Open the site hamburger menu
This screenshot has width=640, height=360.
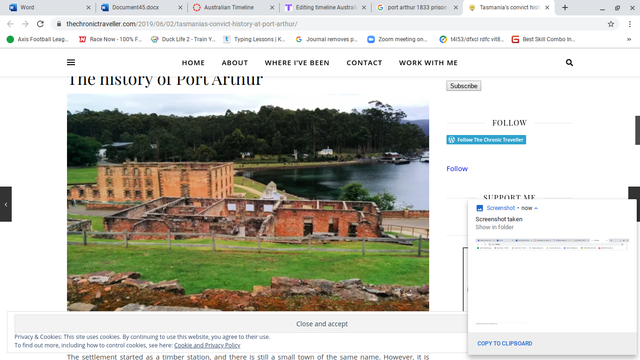[71, 62]
